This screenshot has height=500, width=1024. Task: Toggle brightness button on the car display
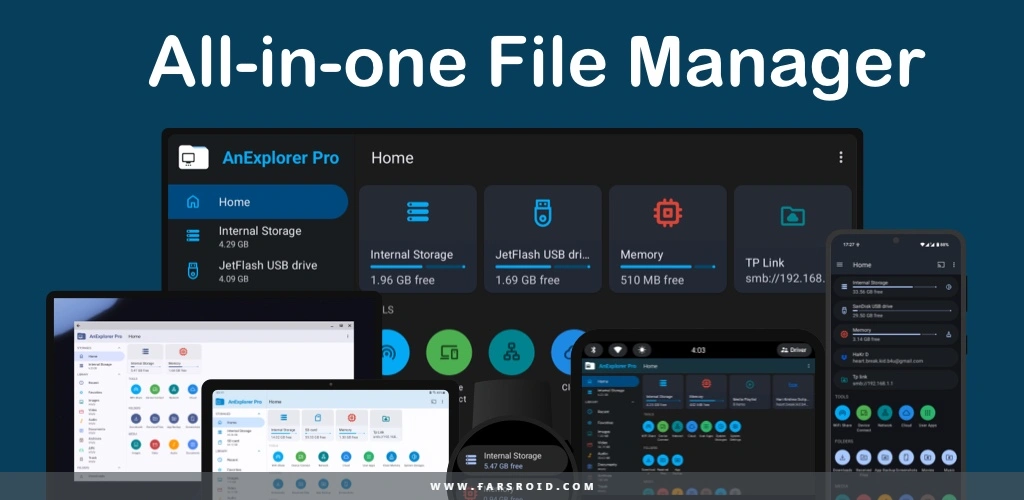642,350
